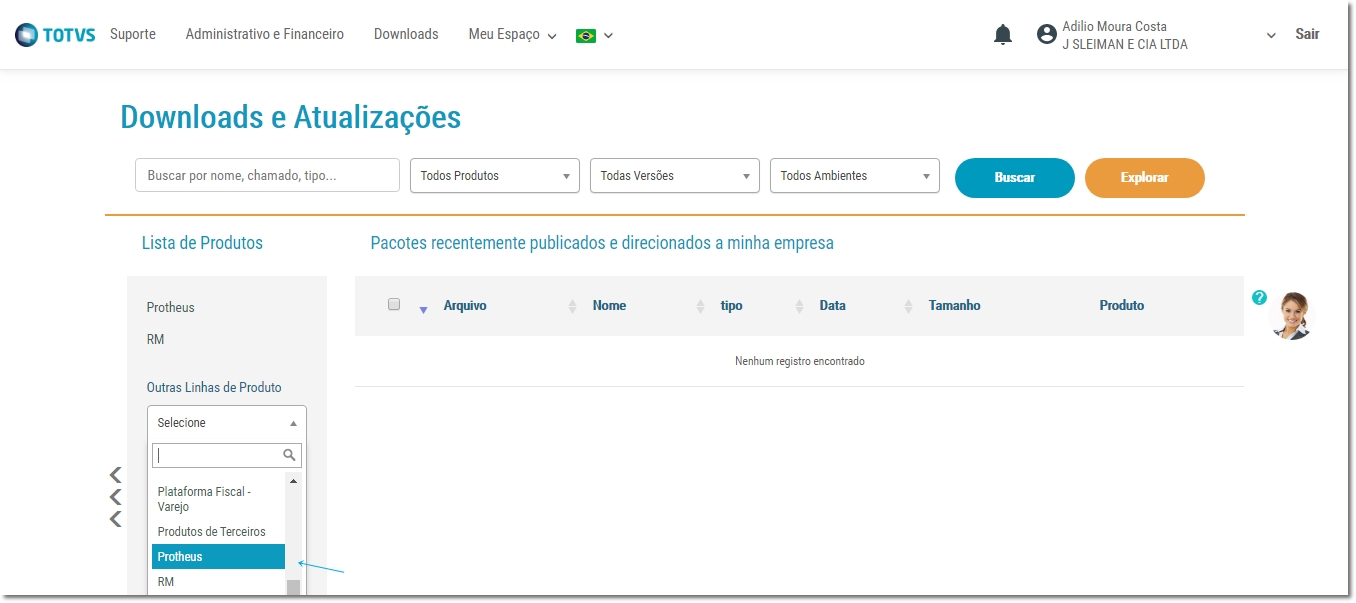Click the magnifier in dropdown search box
The image size is (1356, 603).
pyautogui.click(x=290, y=455)
